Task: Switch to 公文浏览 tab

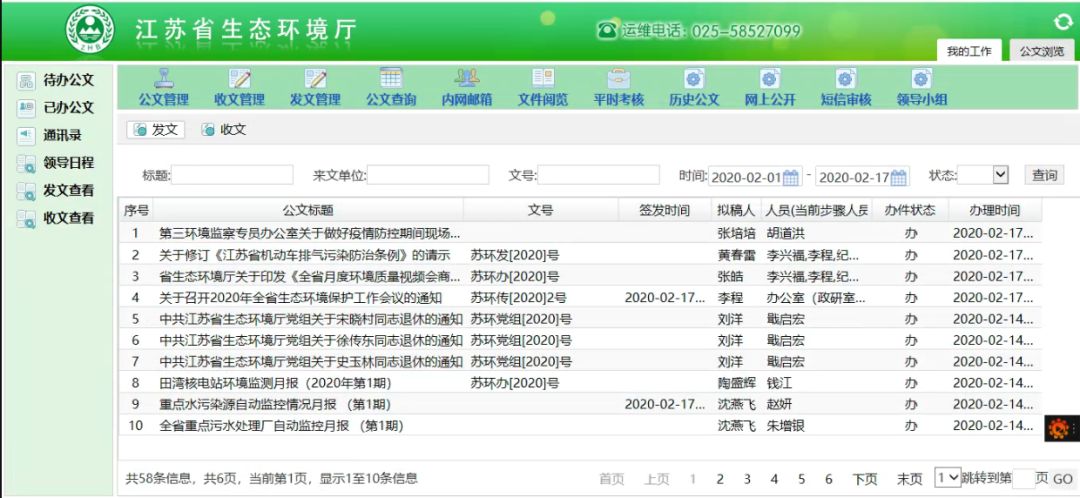Action: (x=1041, y=51)
